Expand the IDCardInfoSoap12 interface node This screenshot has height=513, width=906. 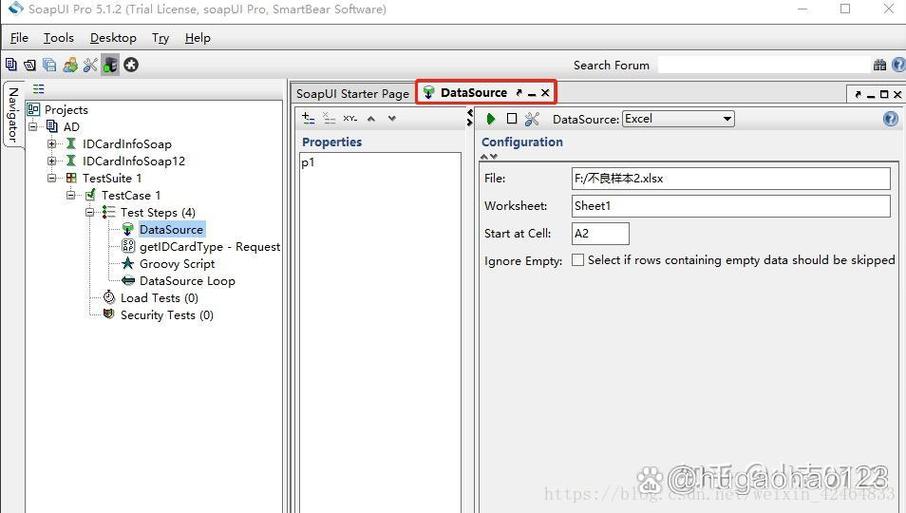tap(52, 161)
